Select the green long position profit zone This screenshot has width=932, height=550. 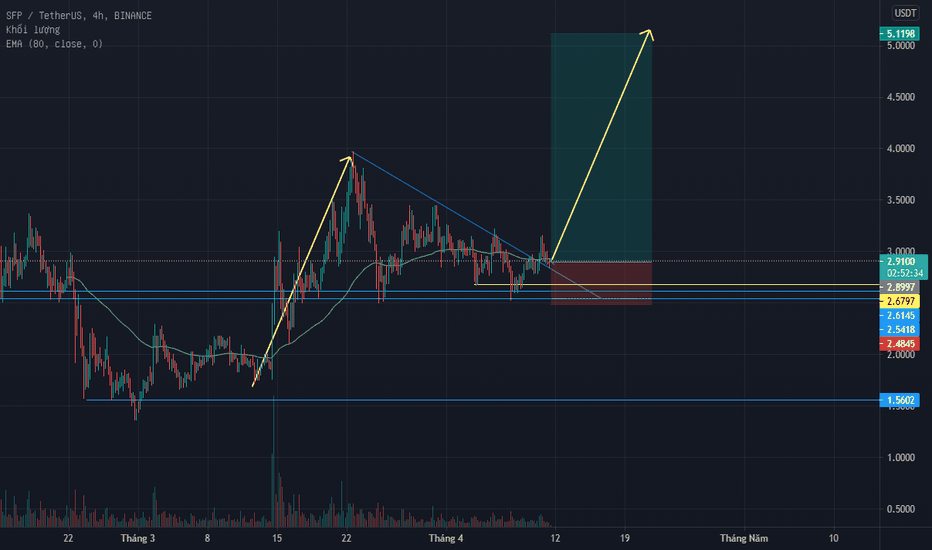point(601,147)
